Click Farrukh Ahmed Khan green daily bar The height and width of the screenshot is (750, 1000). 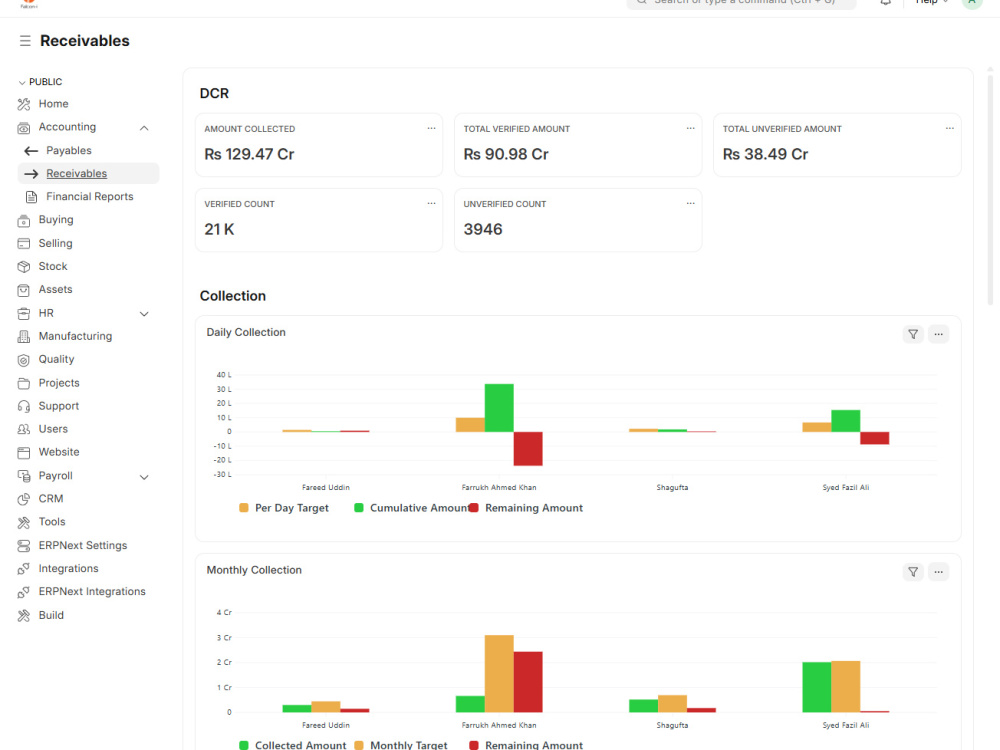pos(499,408)
